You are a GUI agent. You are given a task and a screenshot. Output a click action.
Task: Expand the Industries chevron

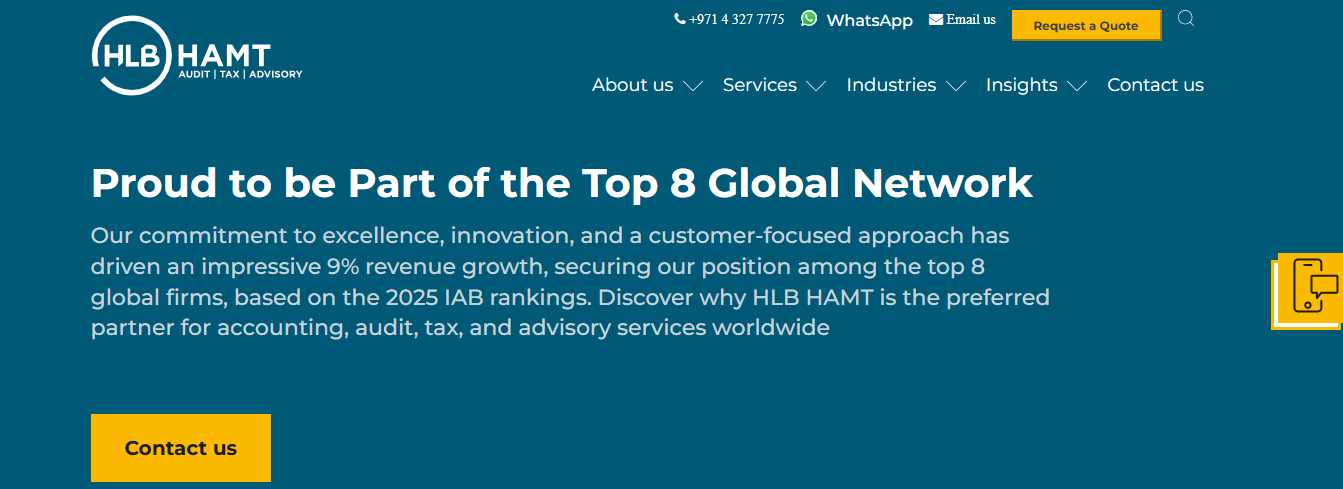956,87
